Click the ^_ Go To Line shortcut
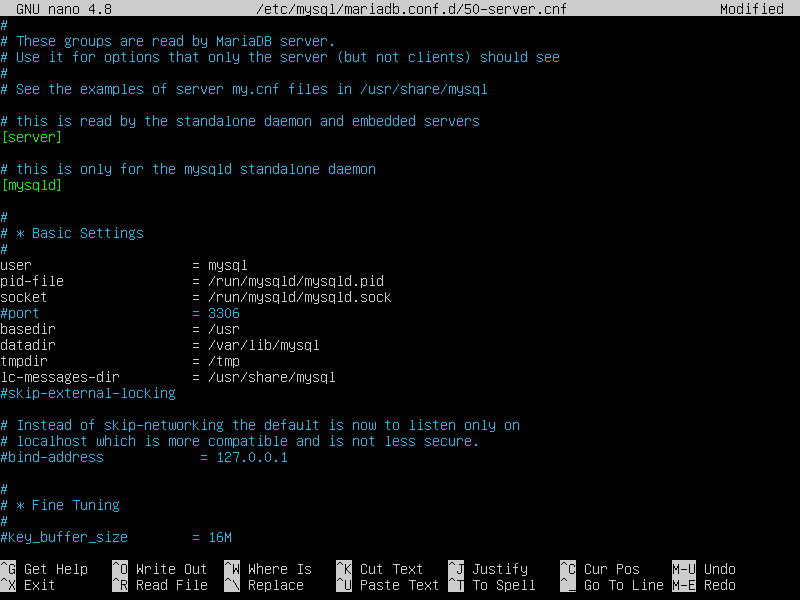 (x=612, y=585)
